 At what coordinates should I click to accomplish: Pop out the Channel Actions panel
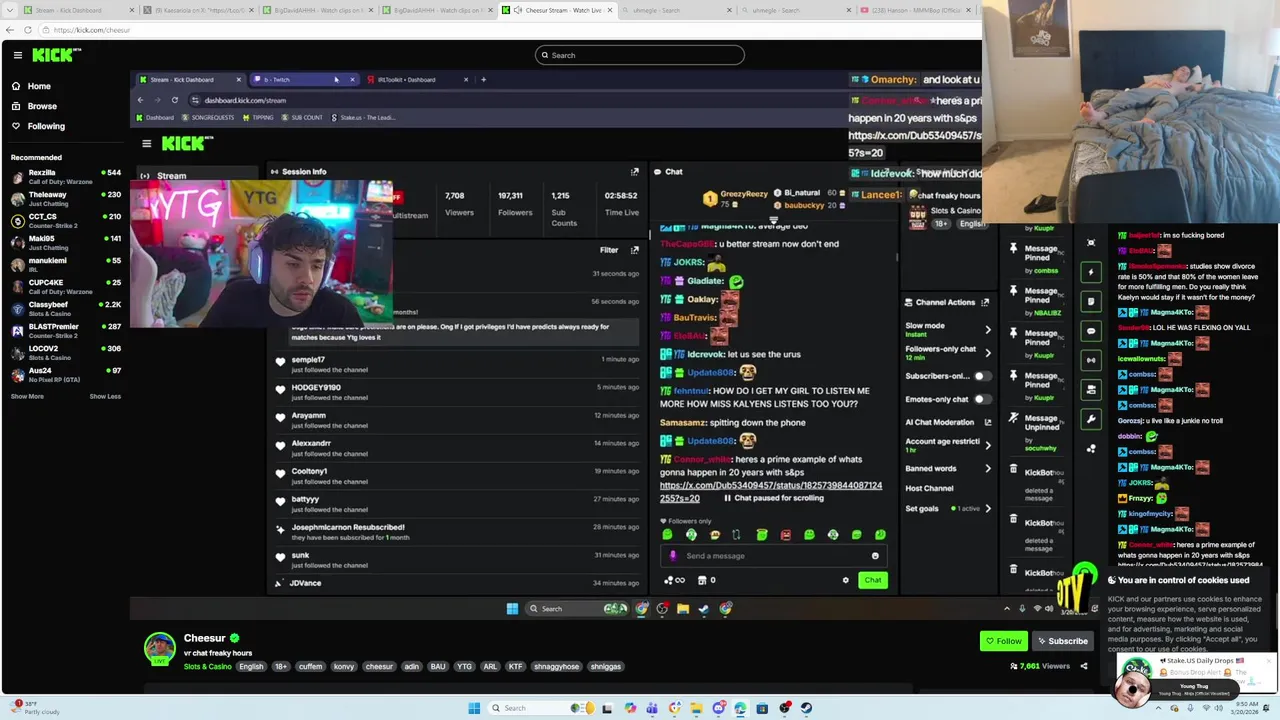[x=985, y=302]
